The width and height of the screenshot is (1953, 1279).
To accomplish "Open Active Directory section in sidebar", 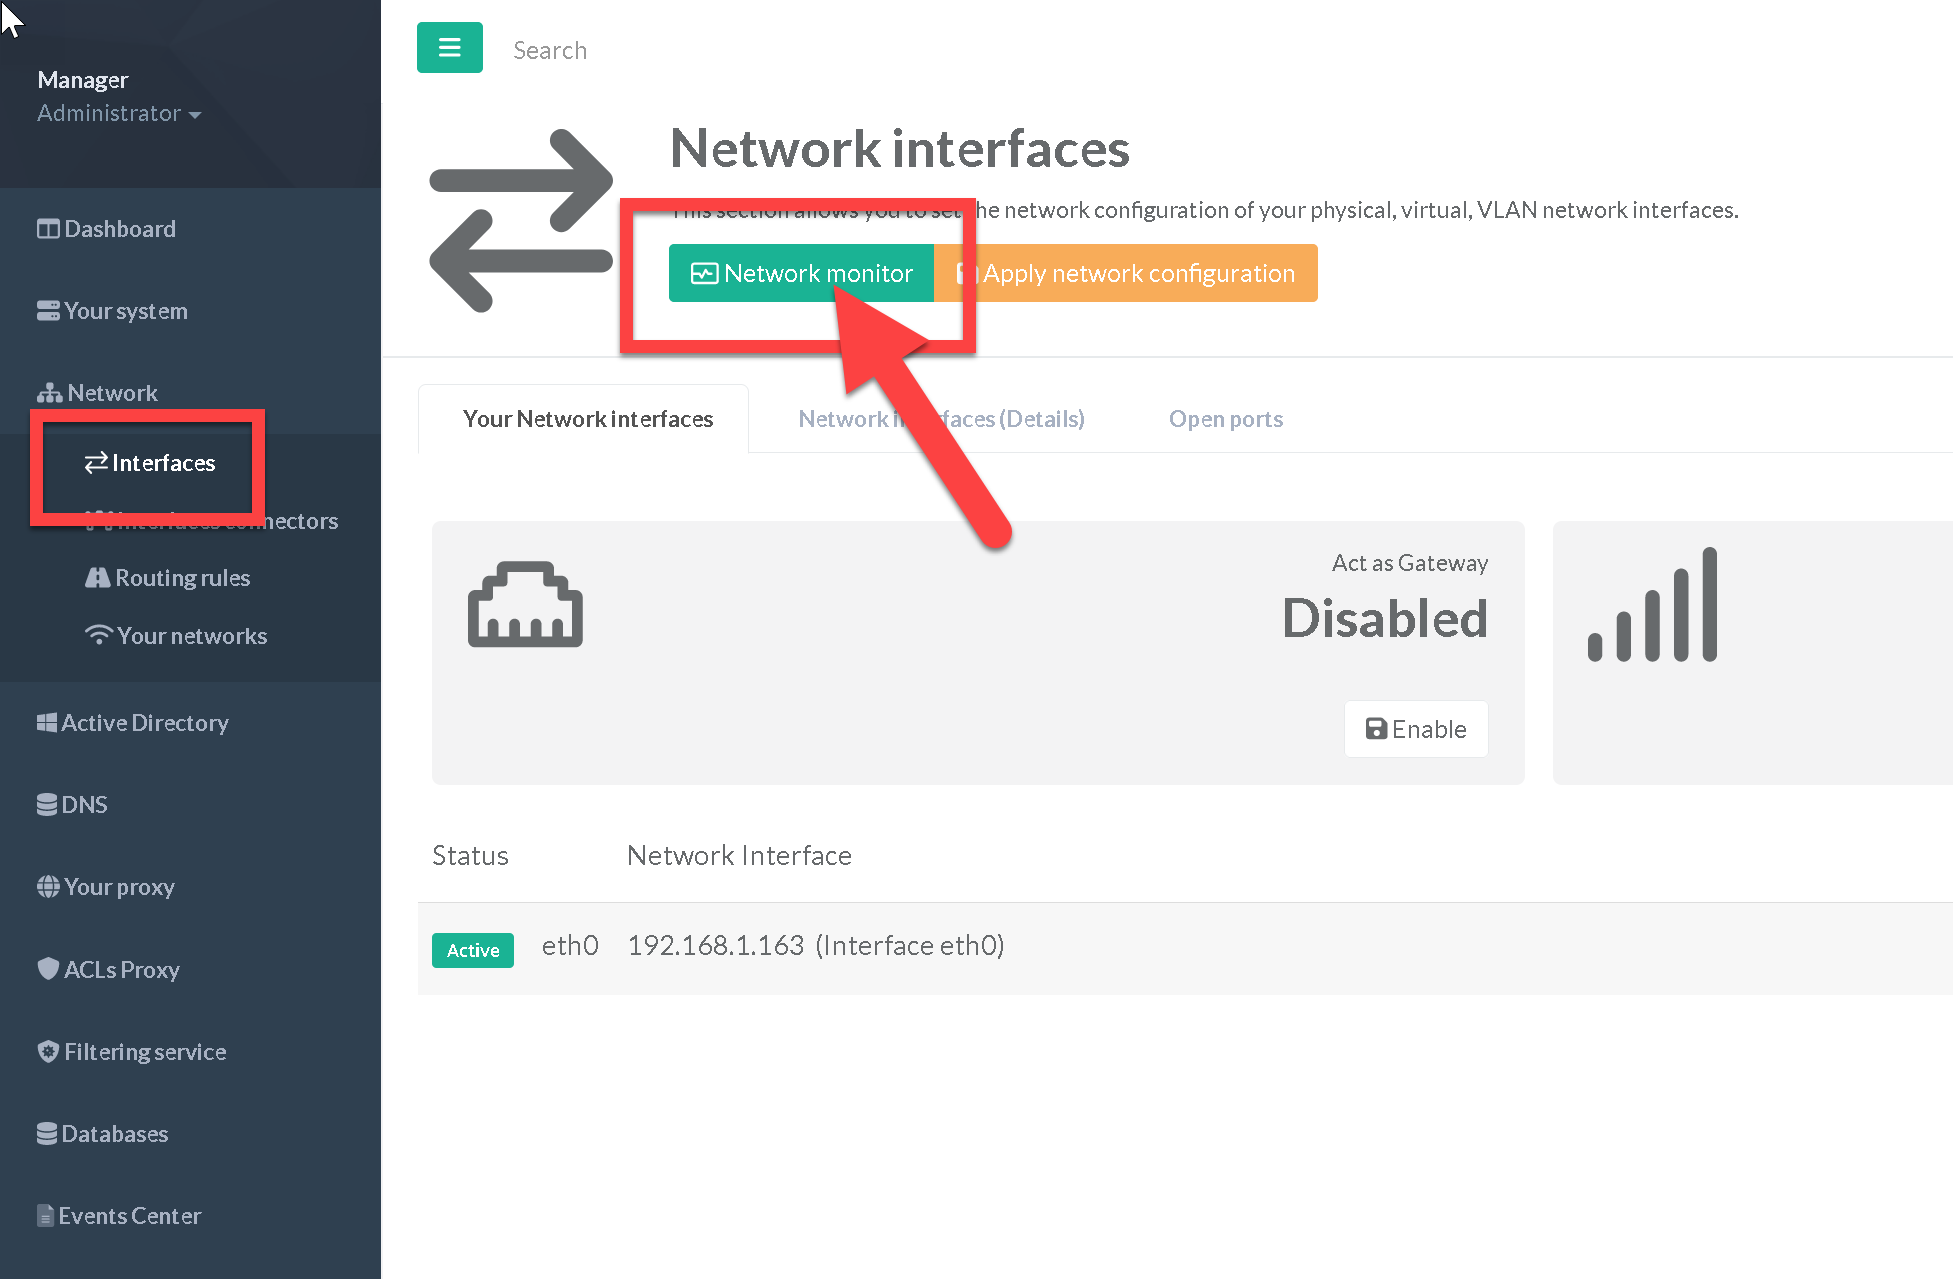I will [x=133, y=723].
